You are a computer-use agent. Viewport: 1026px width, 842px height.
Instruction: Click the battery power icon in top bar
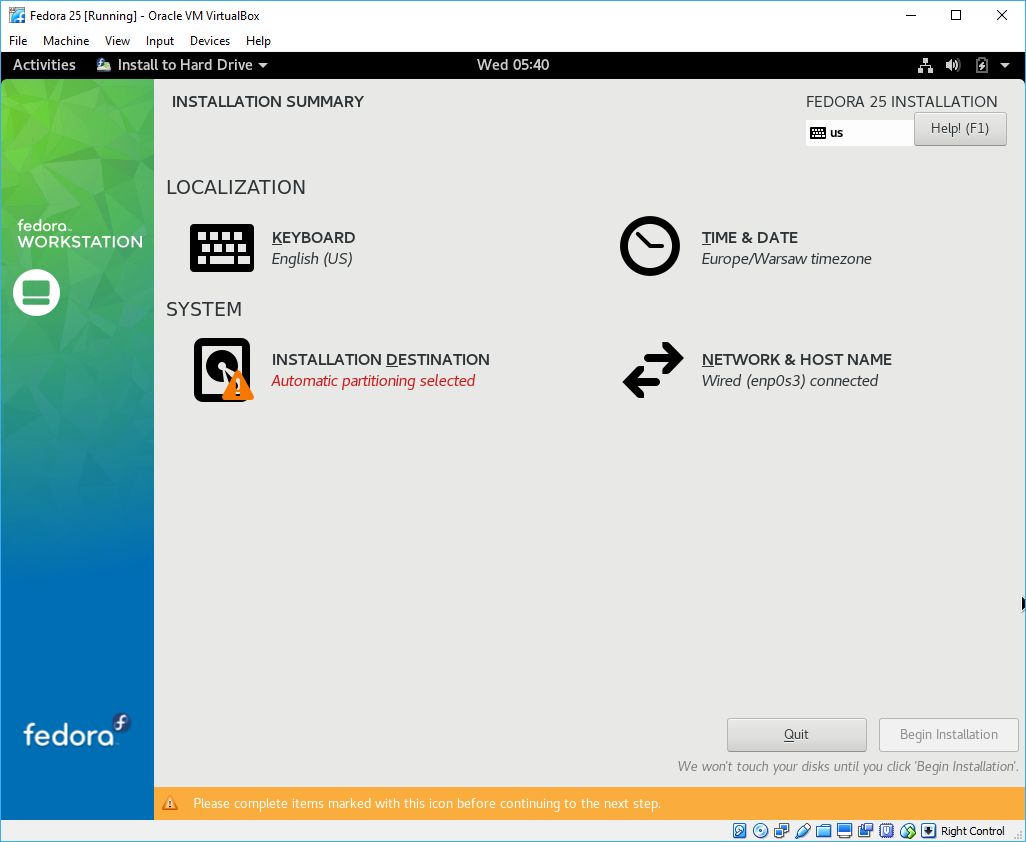[x=982, y=65]
